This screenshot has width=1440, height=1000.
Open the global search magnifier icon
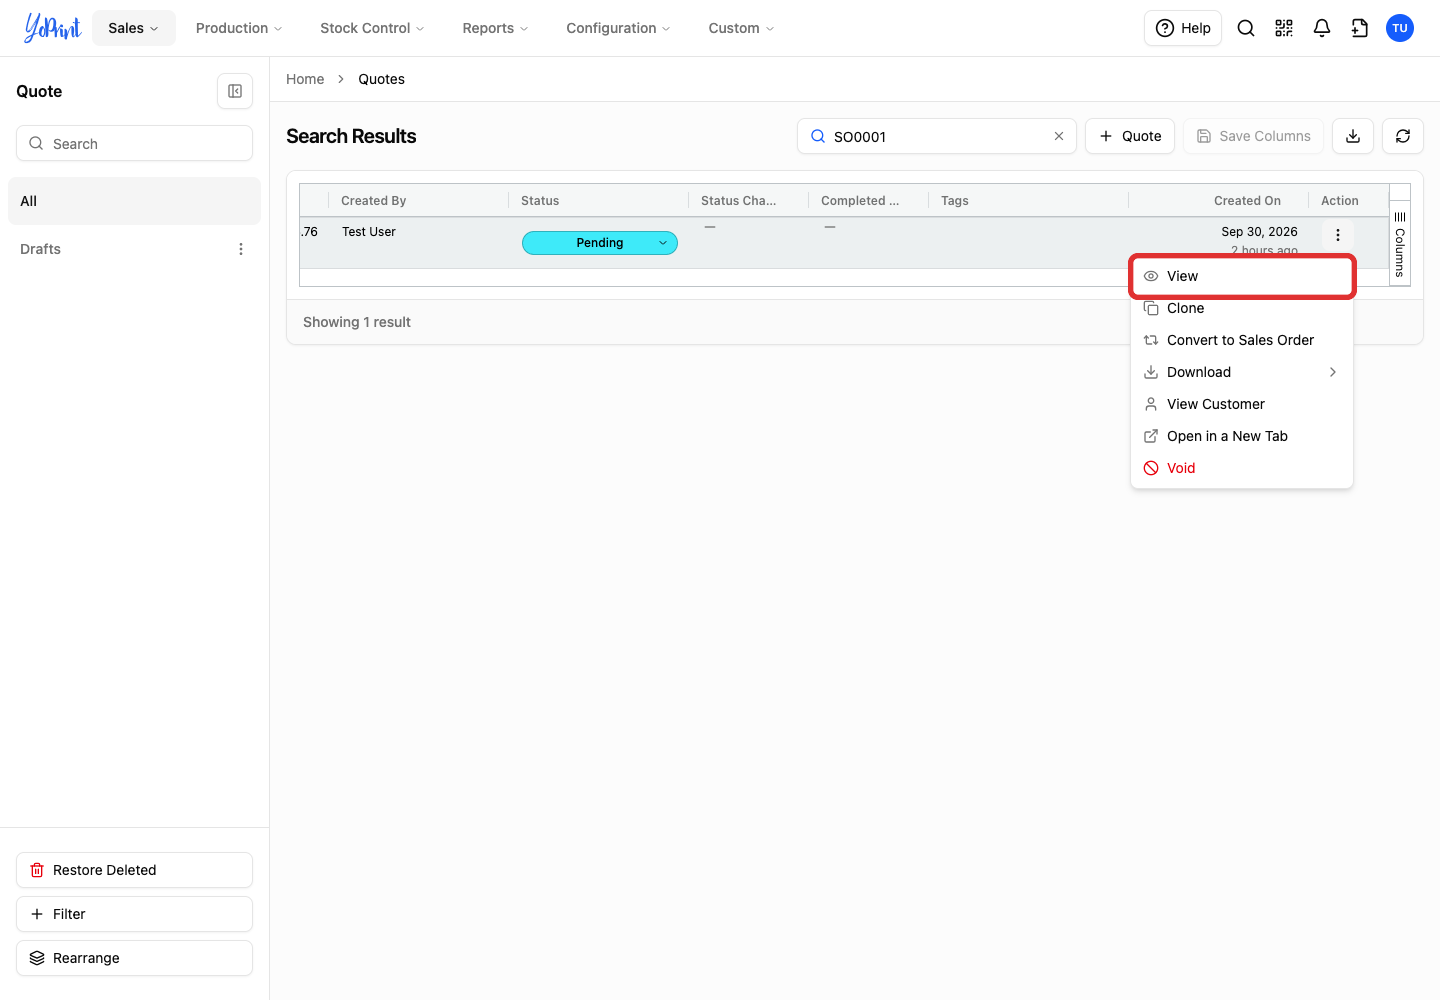pyautogui.click(x=1246, y=28)
